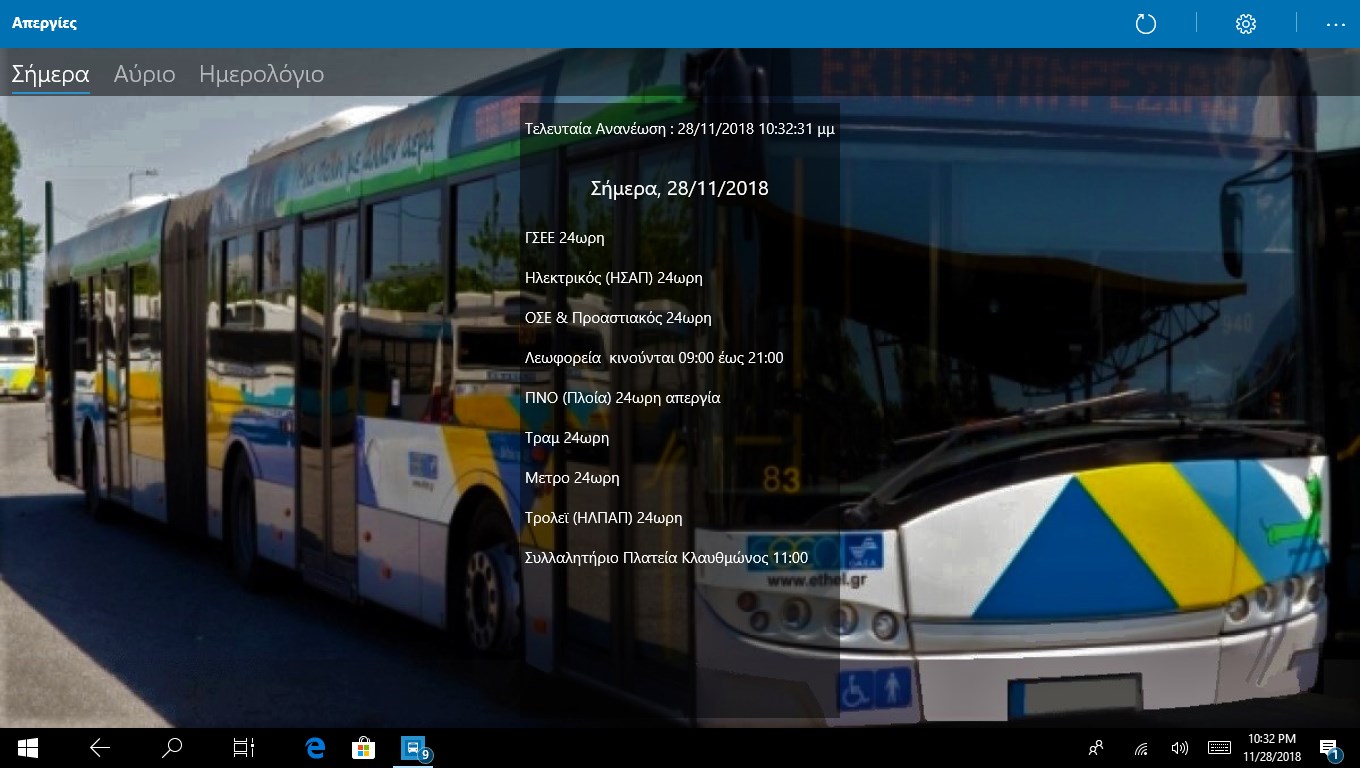Open the taskbar clock showing 10:32 PM

click(x=1272, y=748)
